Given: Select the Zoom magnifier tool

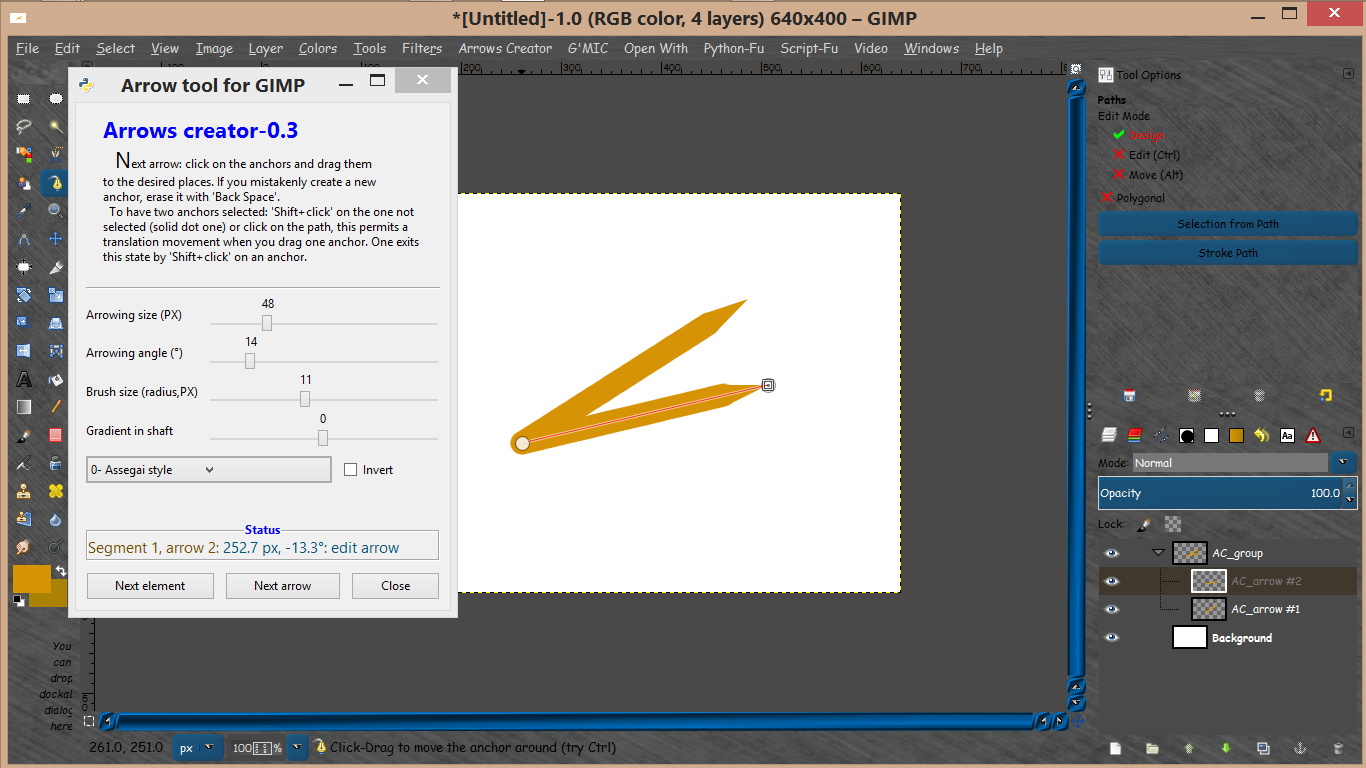Looking at the screenshot, I should (x=56, y=211).
